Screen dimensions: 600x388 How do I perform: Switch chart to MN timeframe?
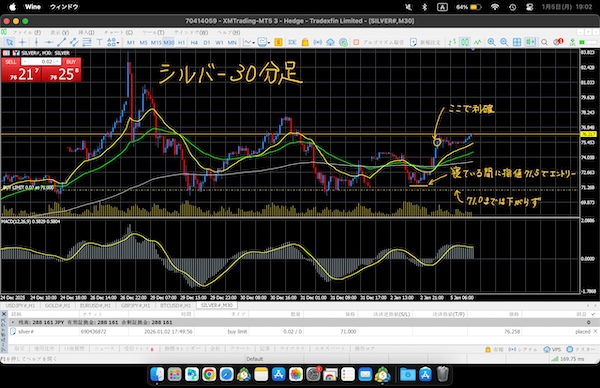tap(232, 42)
